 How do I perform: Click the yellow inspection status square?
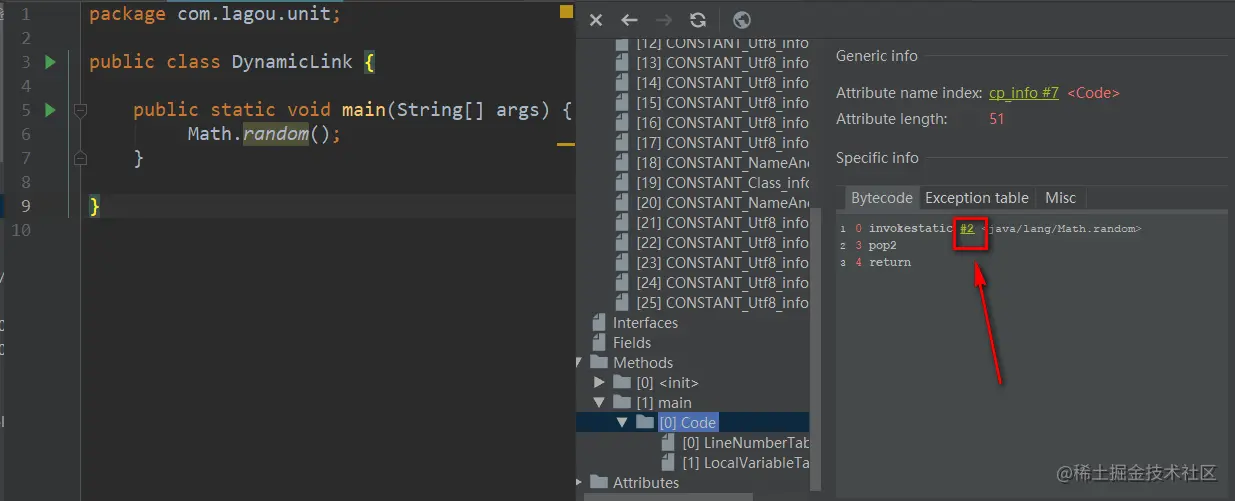tap(566, 13)
